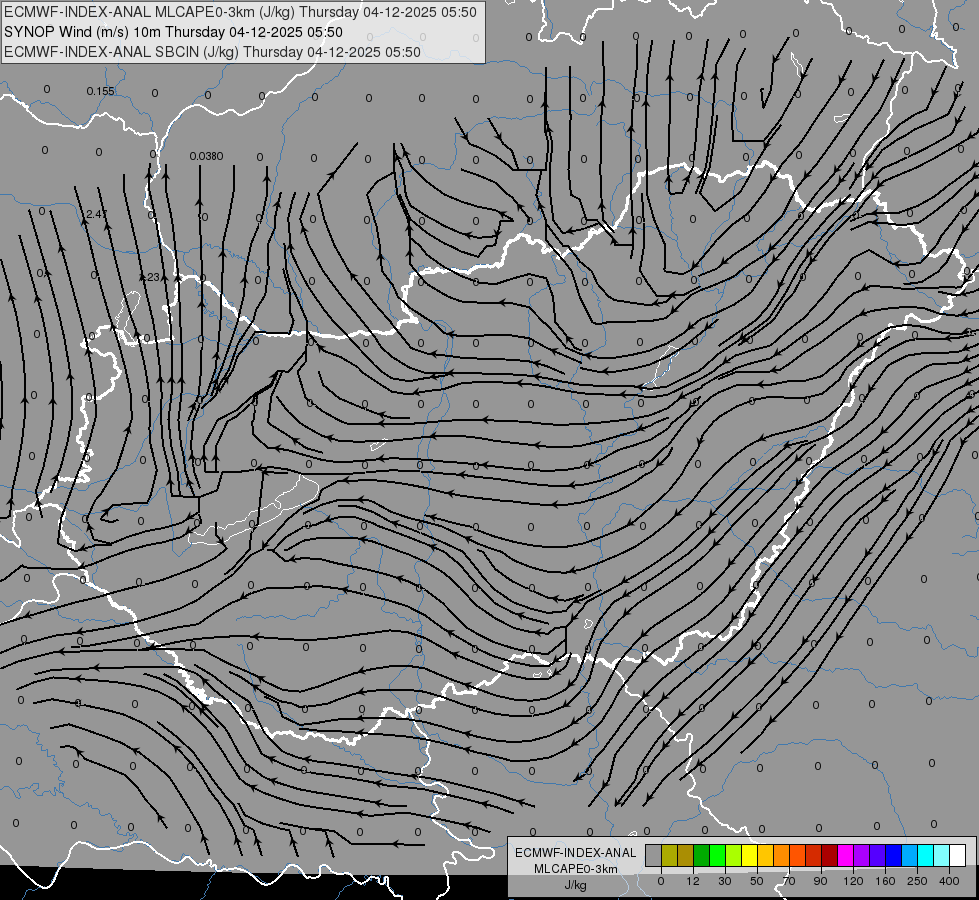Select the pure blue legend swatch
Image resolution: width=979 pixels, height=900 pixels.
(893, 855)
